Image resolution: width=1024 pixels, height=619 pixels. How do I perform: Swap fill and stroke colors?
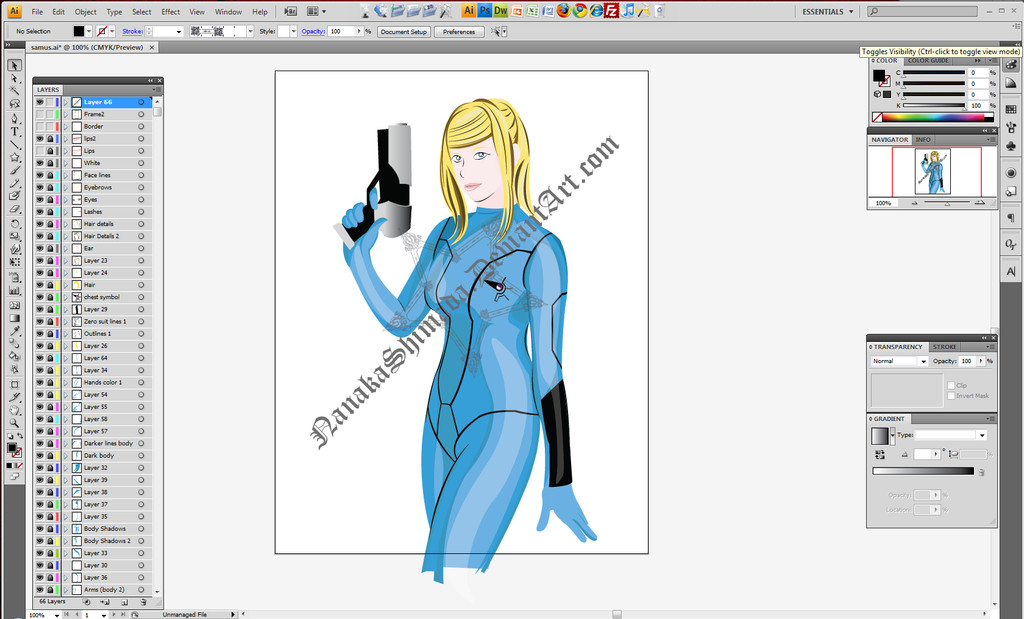[20, 437]
